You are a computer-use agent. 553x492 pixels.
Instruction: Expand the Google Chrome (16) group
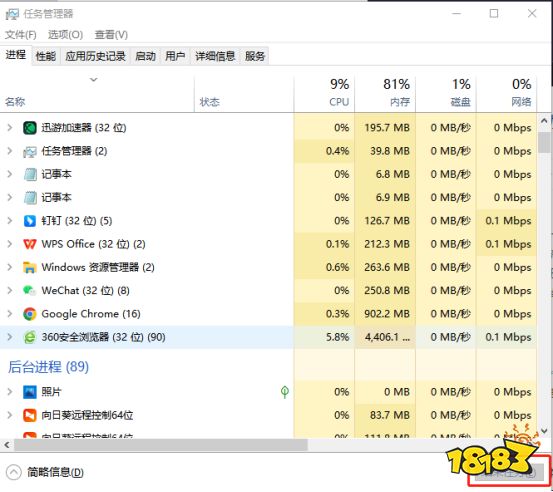pyautogui.click(x=10, y=314)
